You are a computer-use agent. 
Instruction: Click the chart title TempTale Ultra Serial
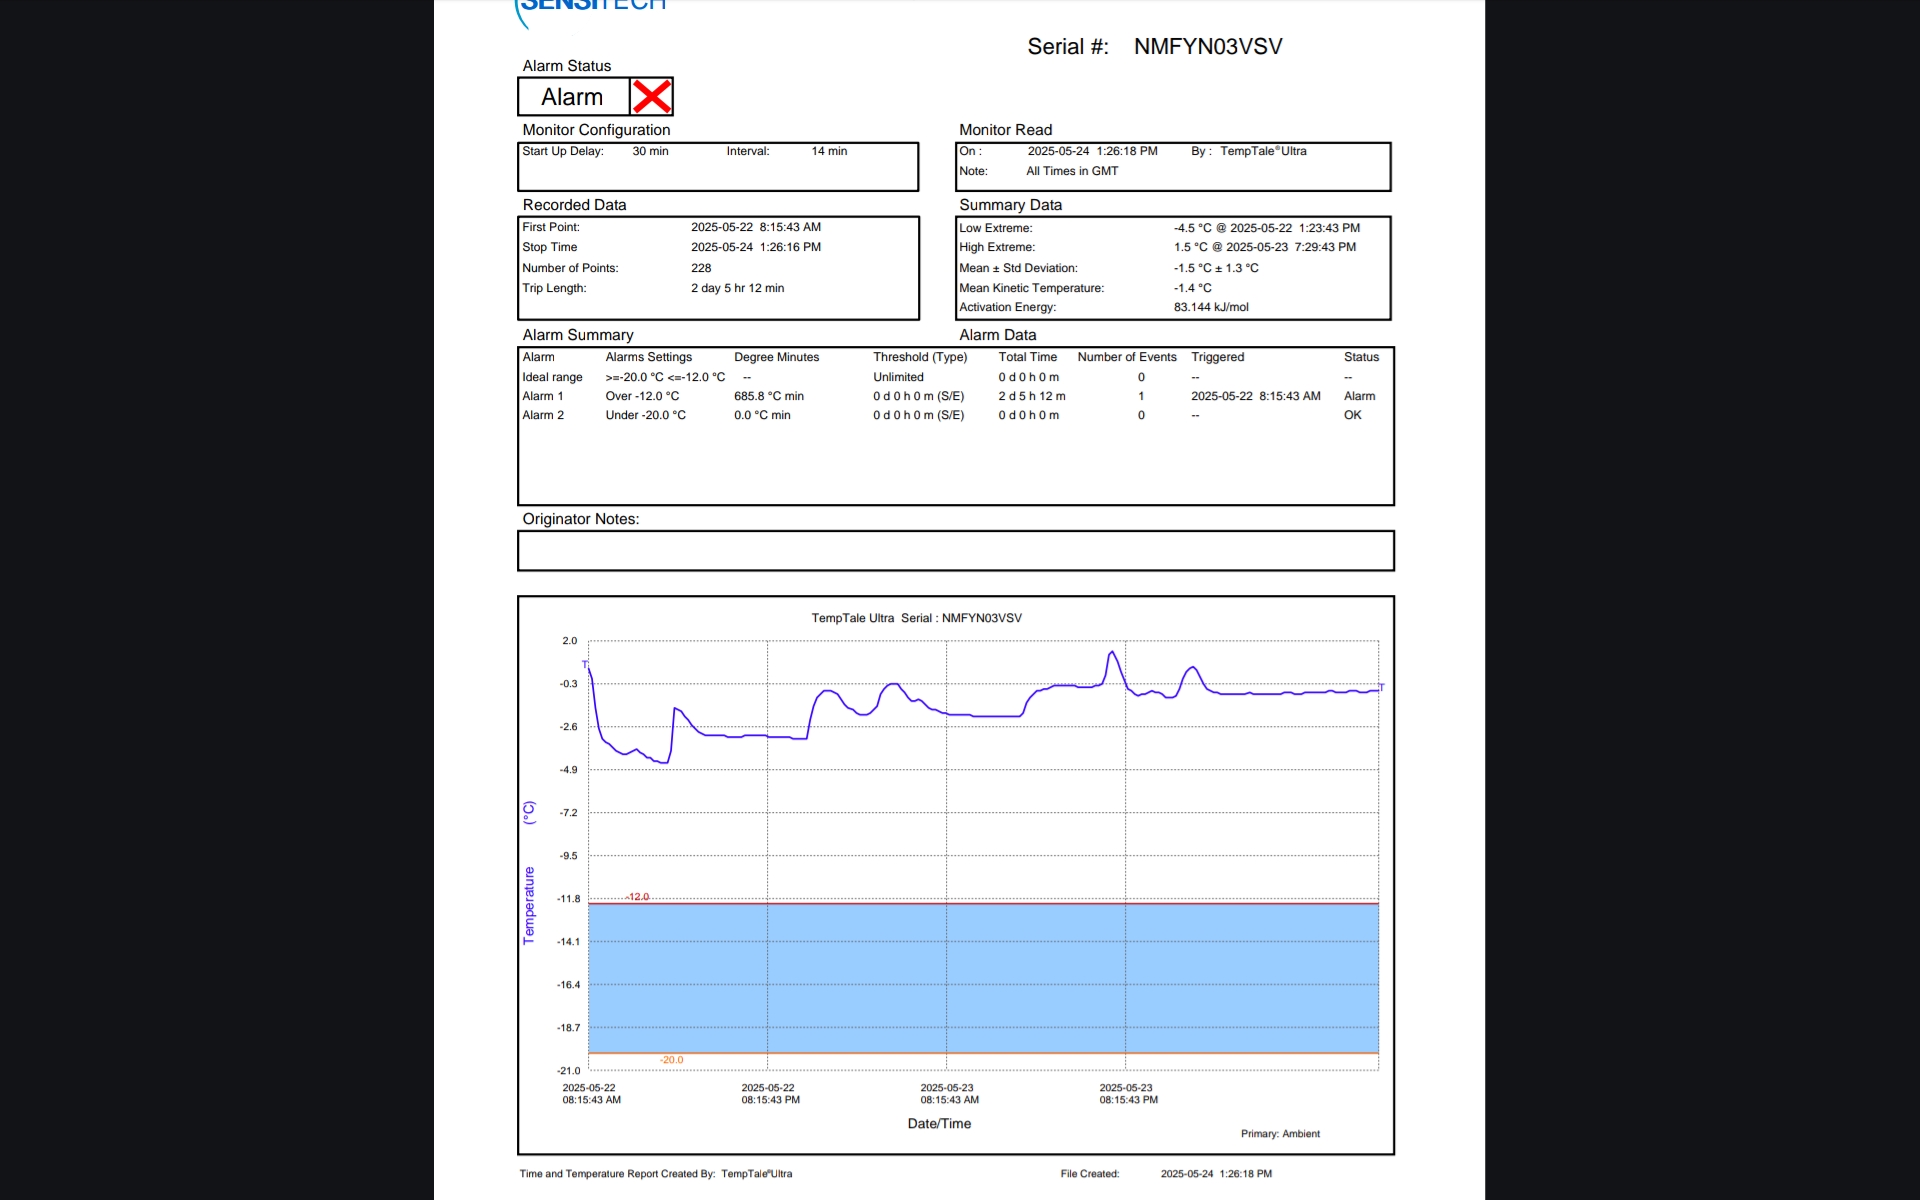click(916, 618)
